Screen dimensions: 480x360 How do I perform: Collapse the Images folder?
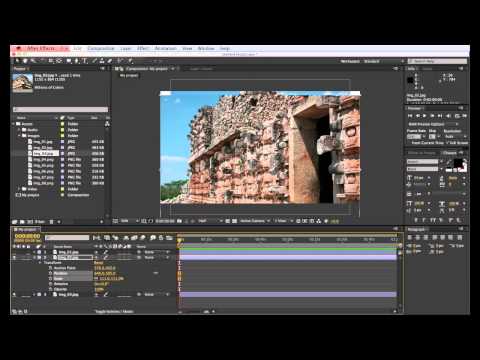click(19, 136)
